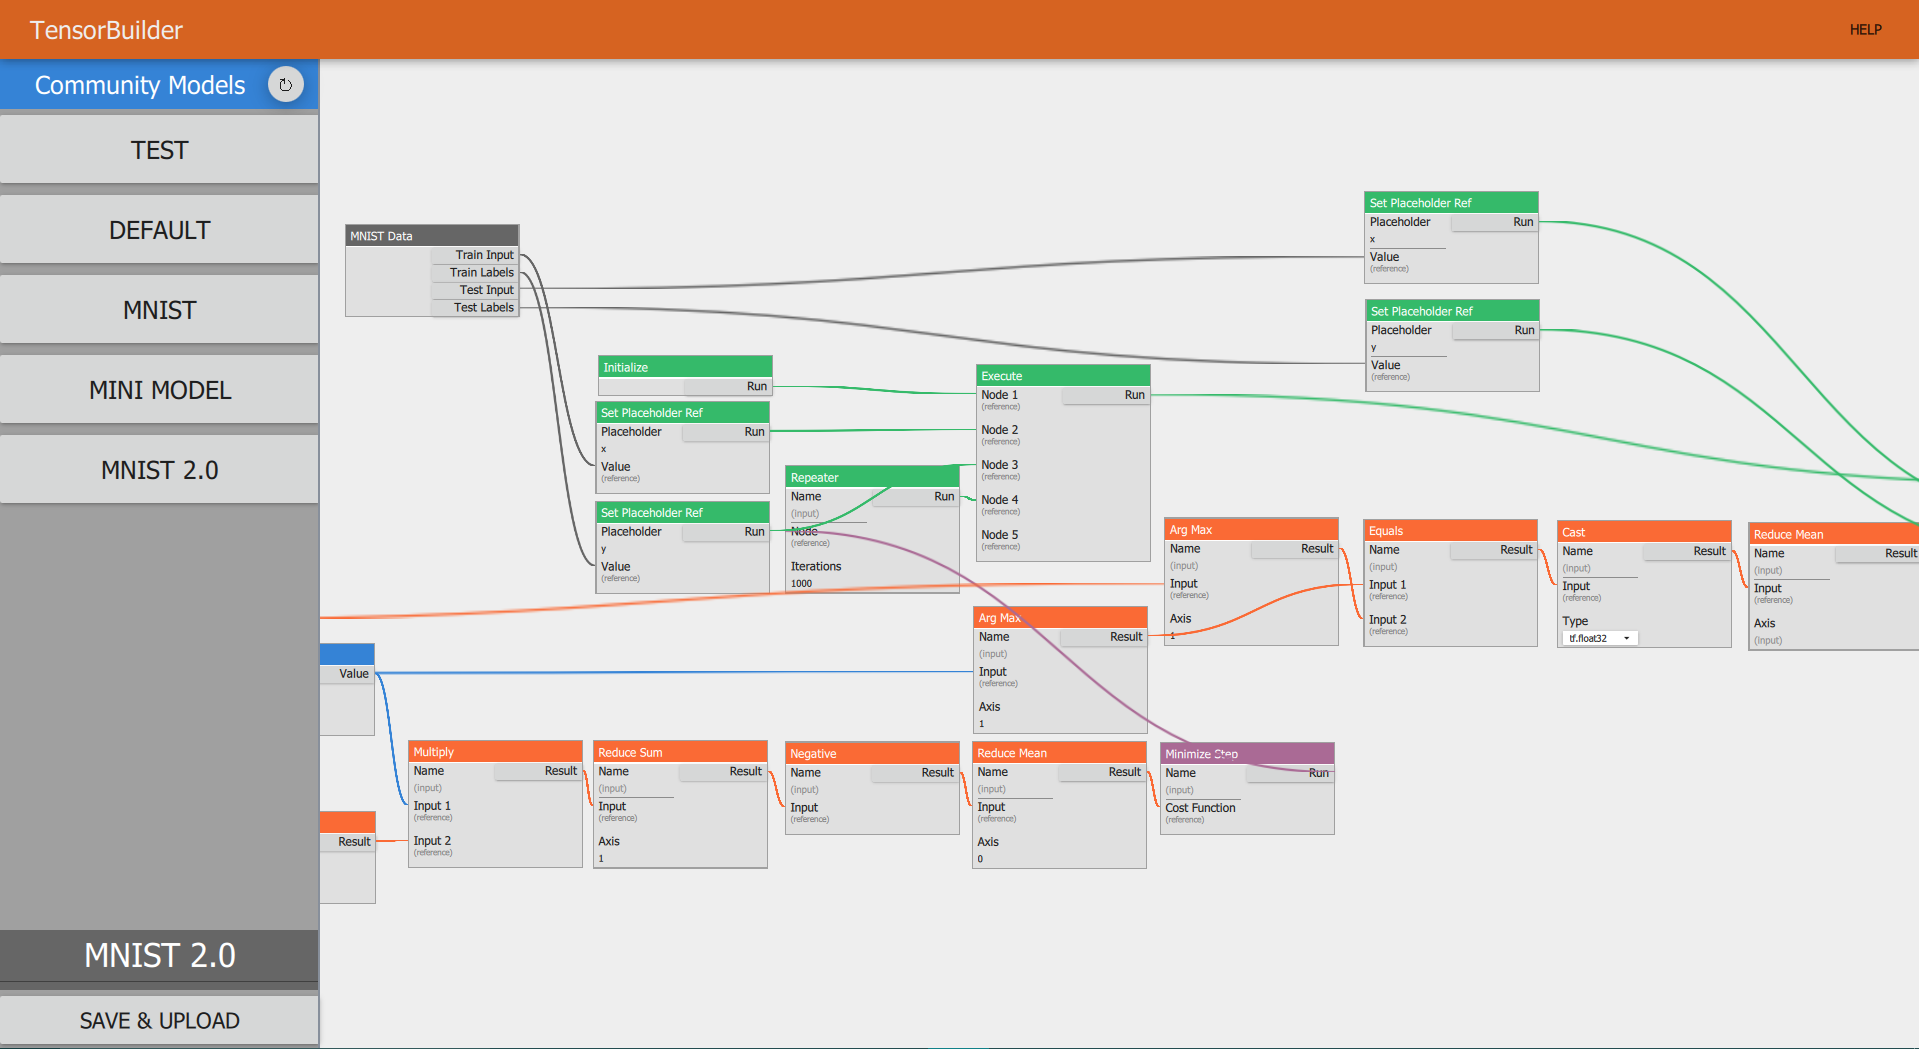
Task: Click the Train Labels output port
Action: (475, 272)
